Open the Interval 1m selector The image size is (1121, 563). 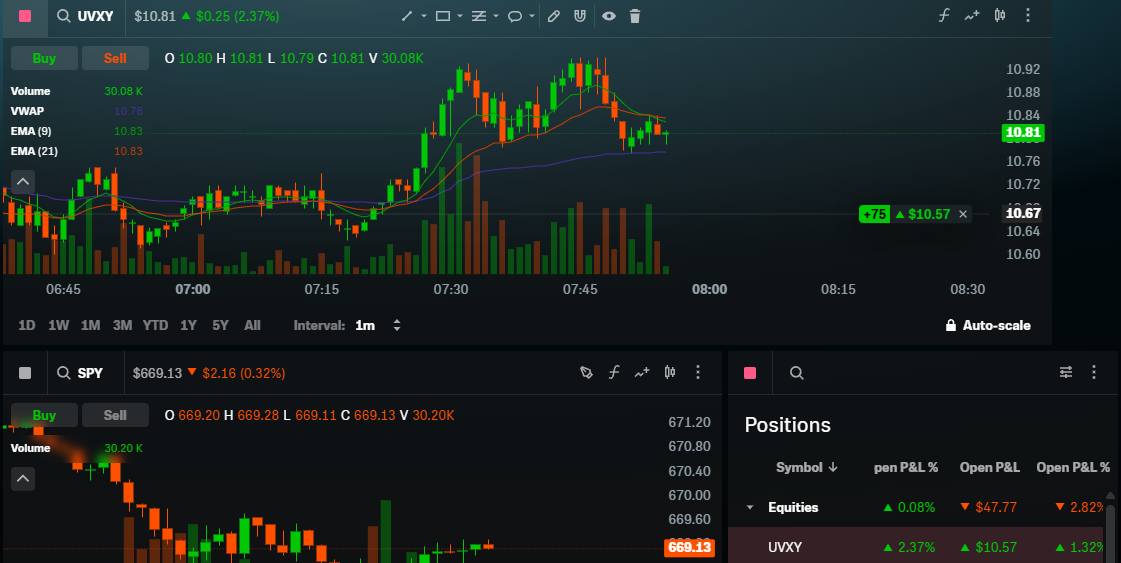click(365, 325)
